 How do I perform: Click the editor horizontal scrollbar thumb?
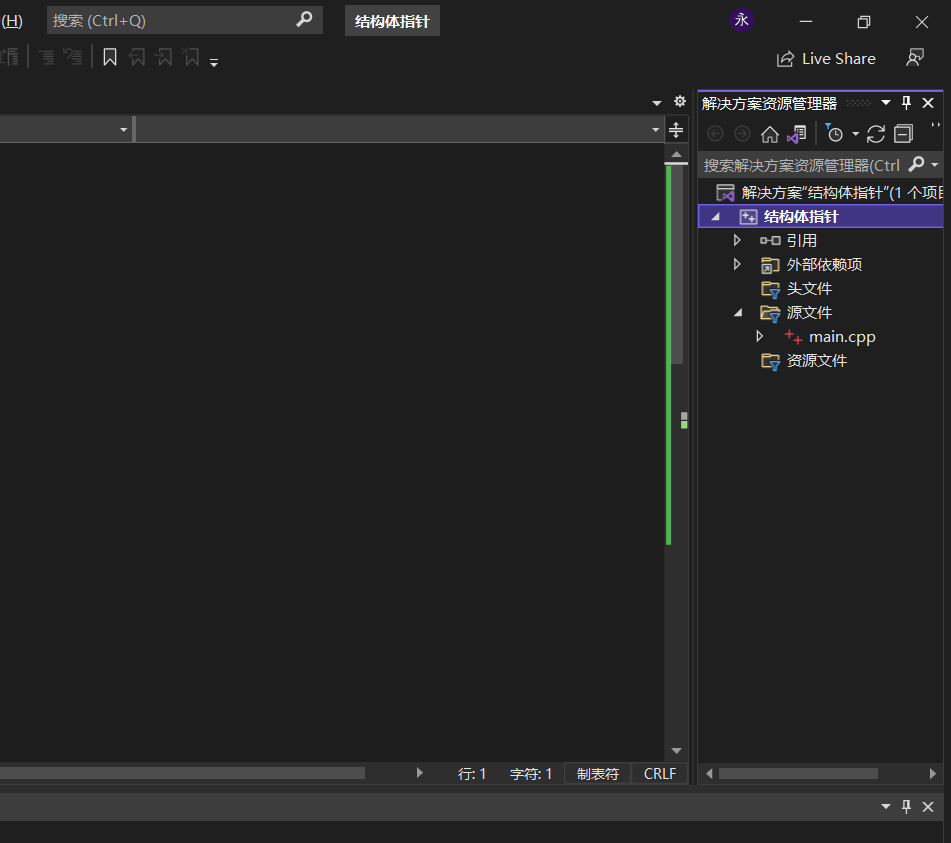[x=182, y=773]
